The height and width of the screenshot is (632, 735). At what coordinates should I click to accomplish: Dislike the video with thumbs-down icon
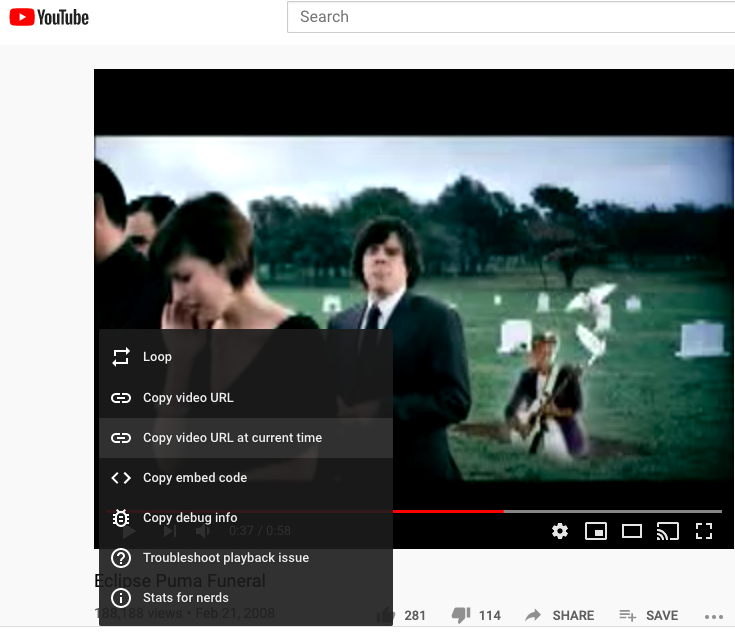[x=461, y=615]
